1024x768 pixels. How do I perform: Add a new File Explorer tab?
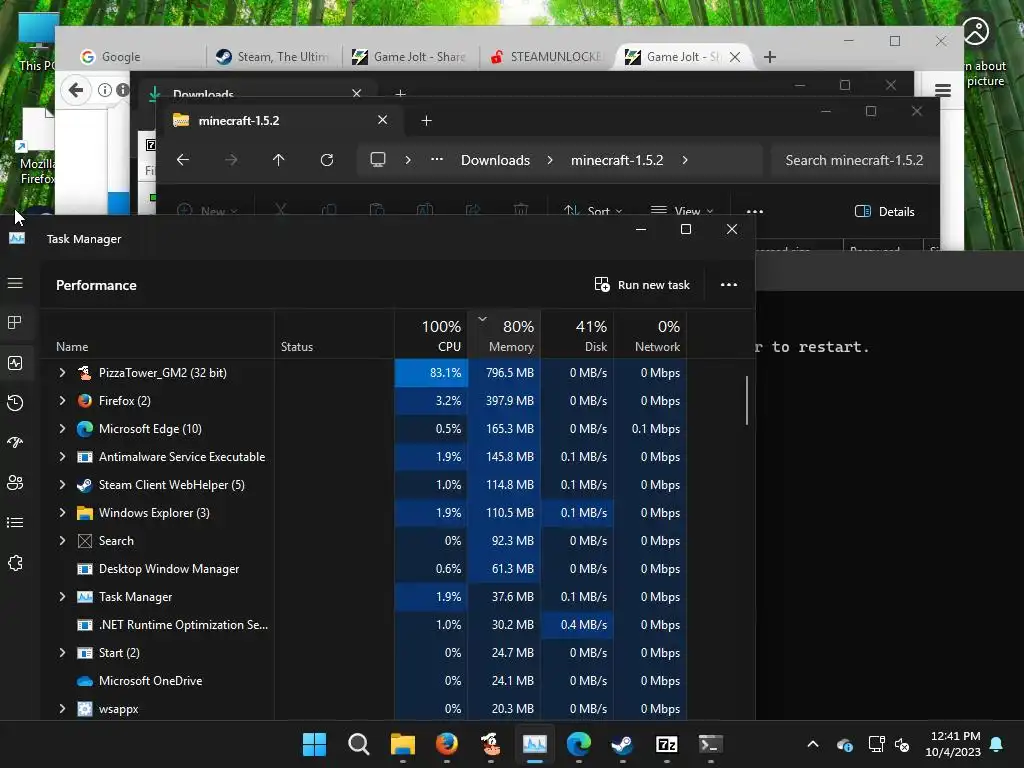point(426,120)
